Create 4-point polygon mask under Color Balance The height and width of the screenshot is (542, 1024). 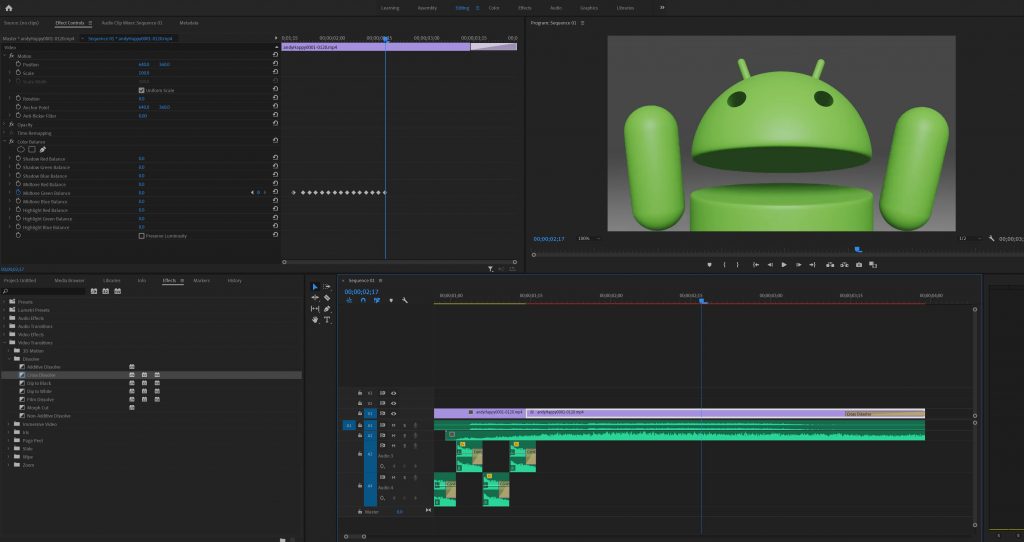click(x=31, y=150)
